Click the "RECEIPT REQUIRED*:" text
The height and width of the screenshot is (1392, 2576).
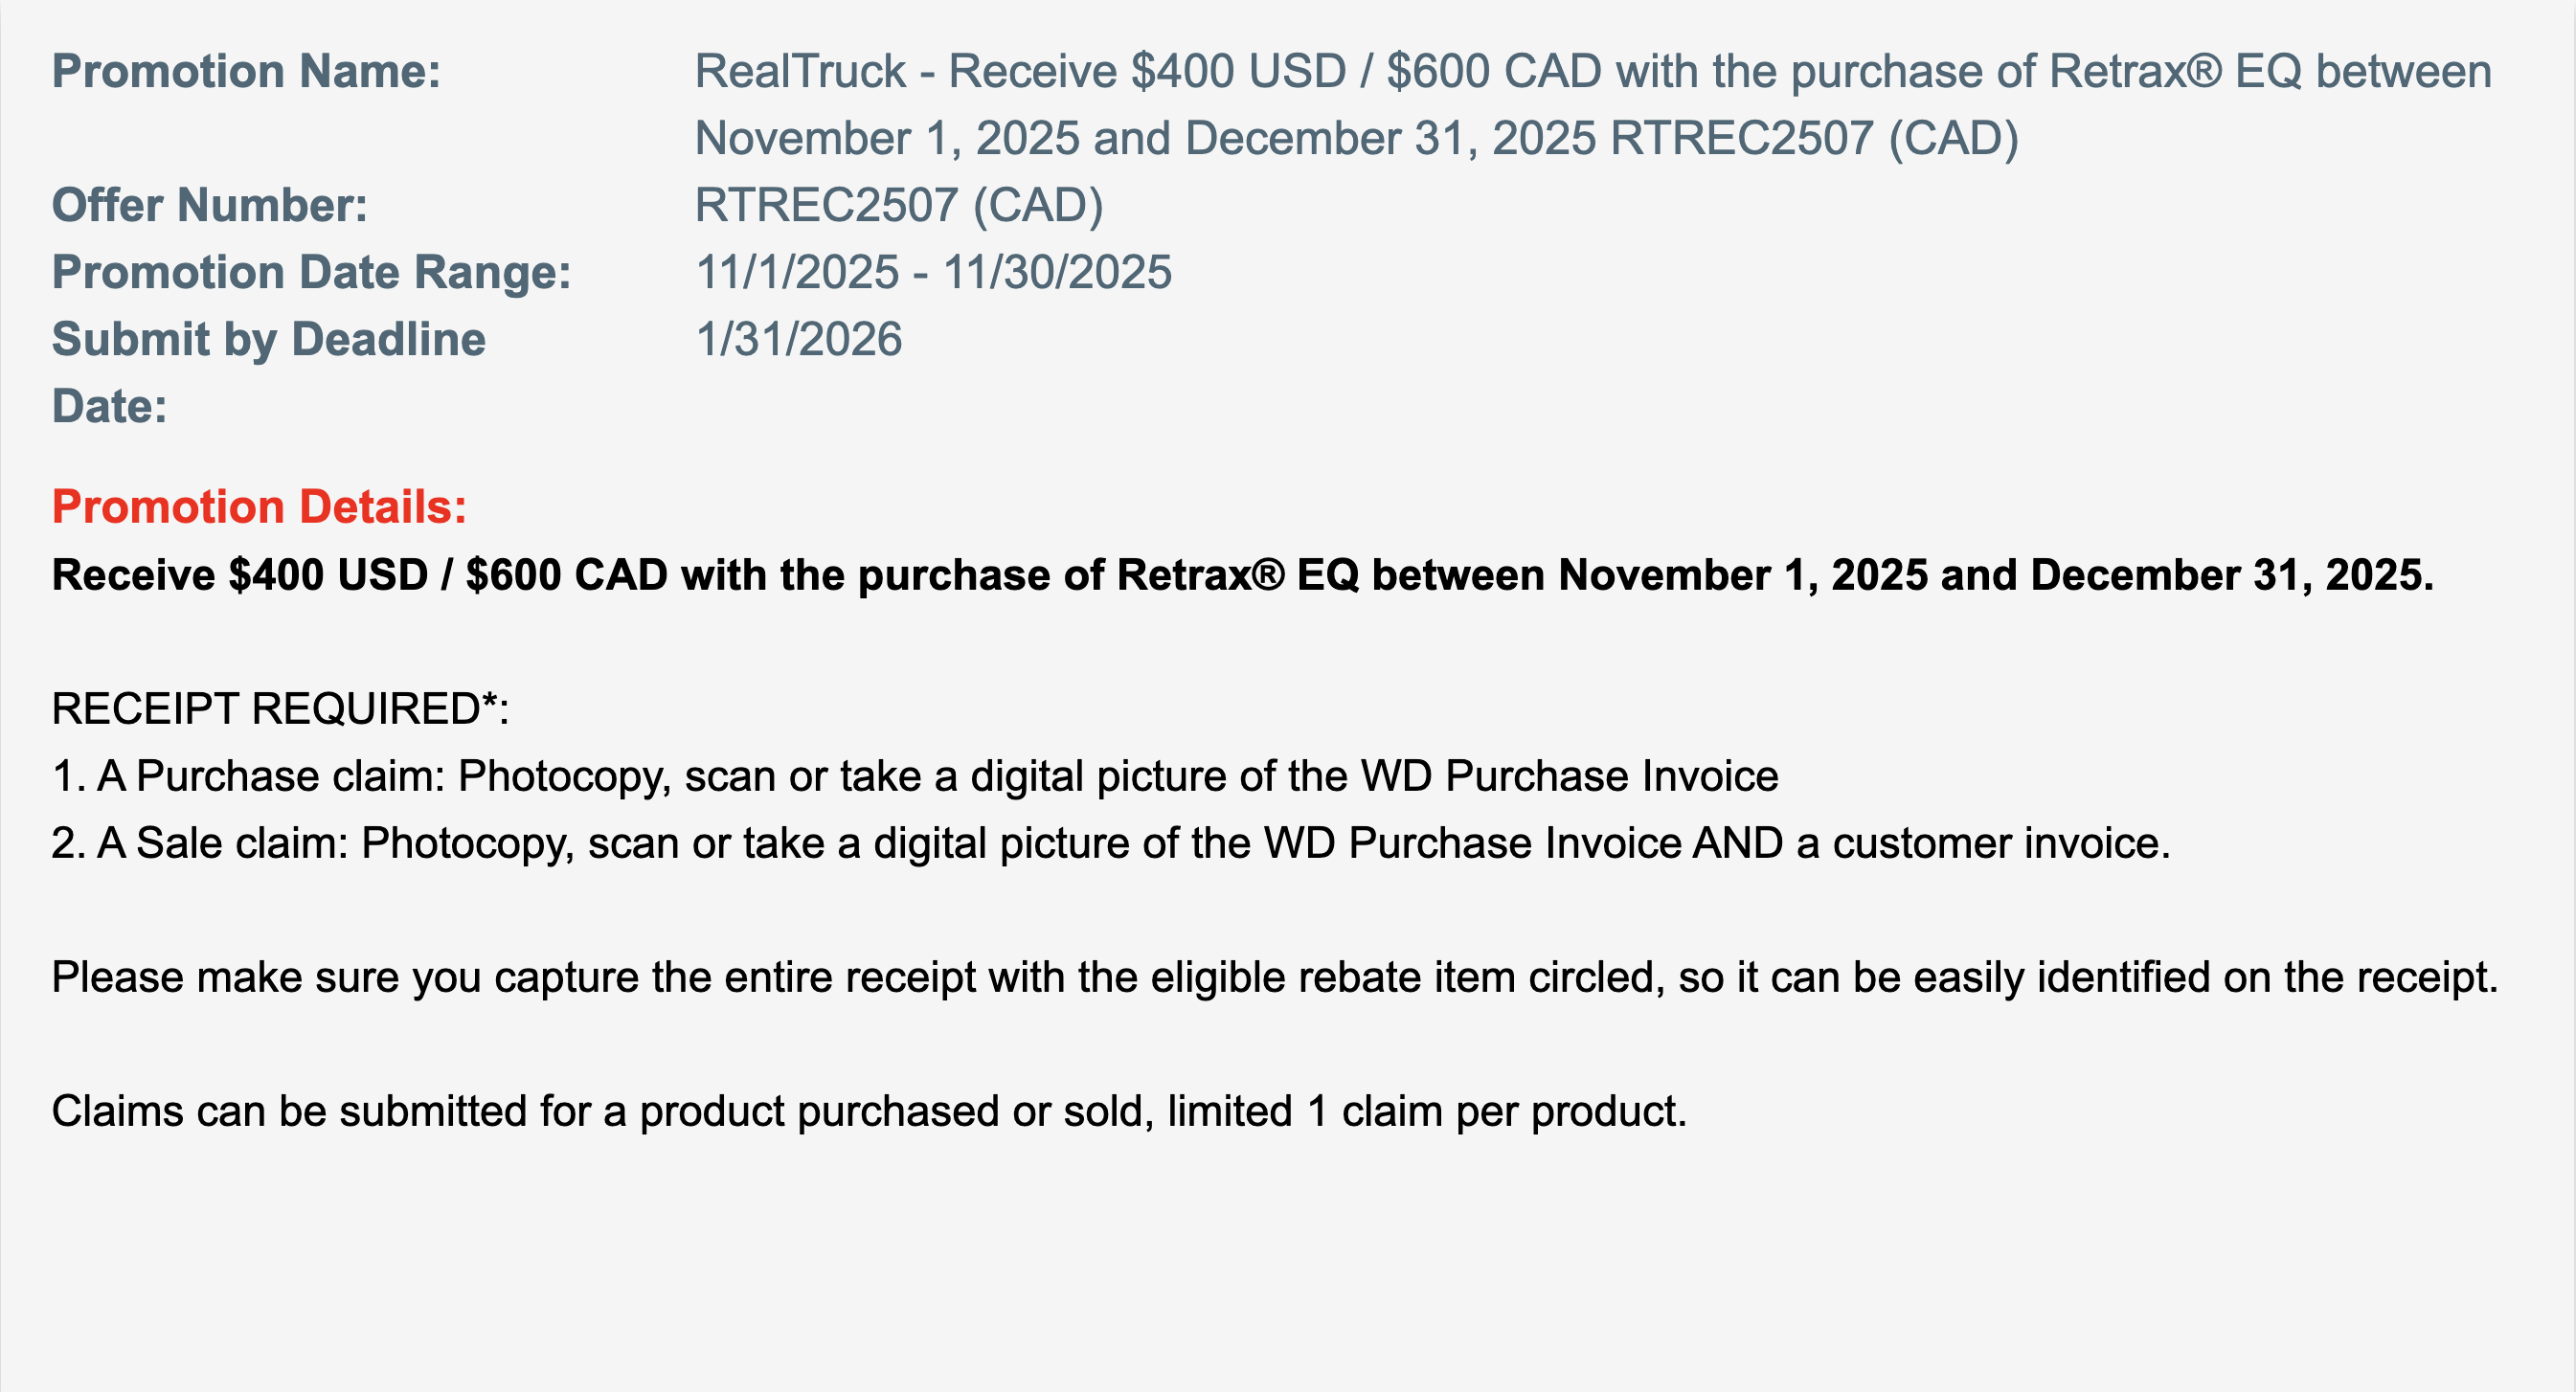point(280,709)
